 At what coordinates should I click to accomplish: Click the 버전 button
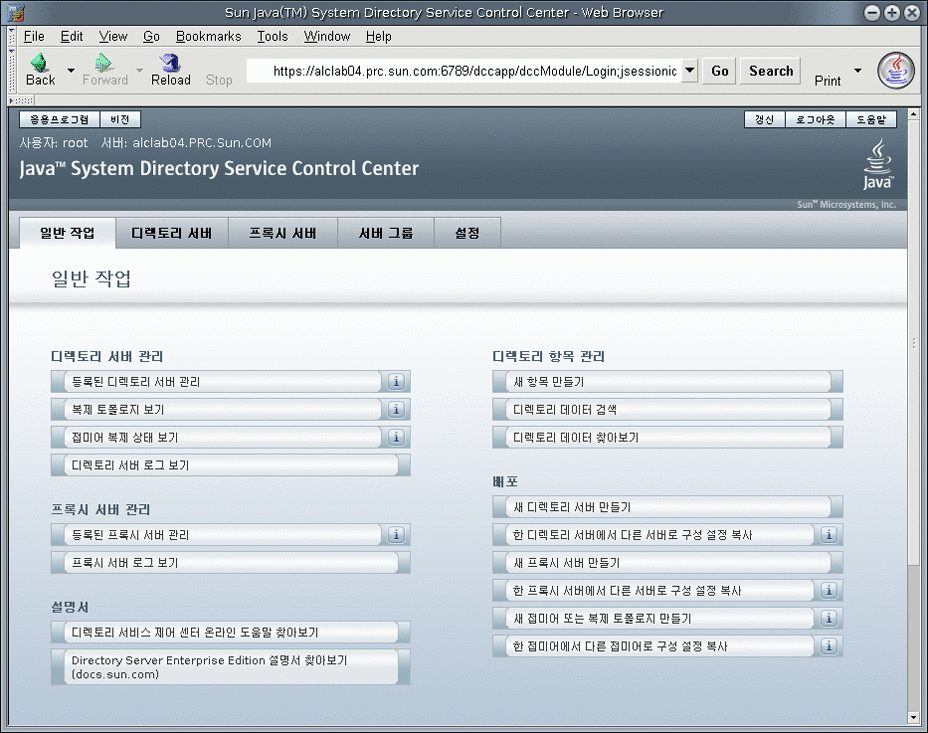point(120,120)
